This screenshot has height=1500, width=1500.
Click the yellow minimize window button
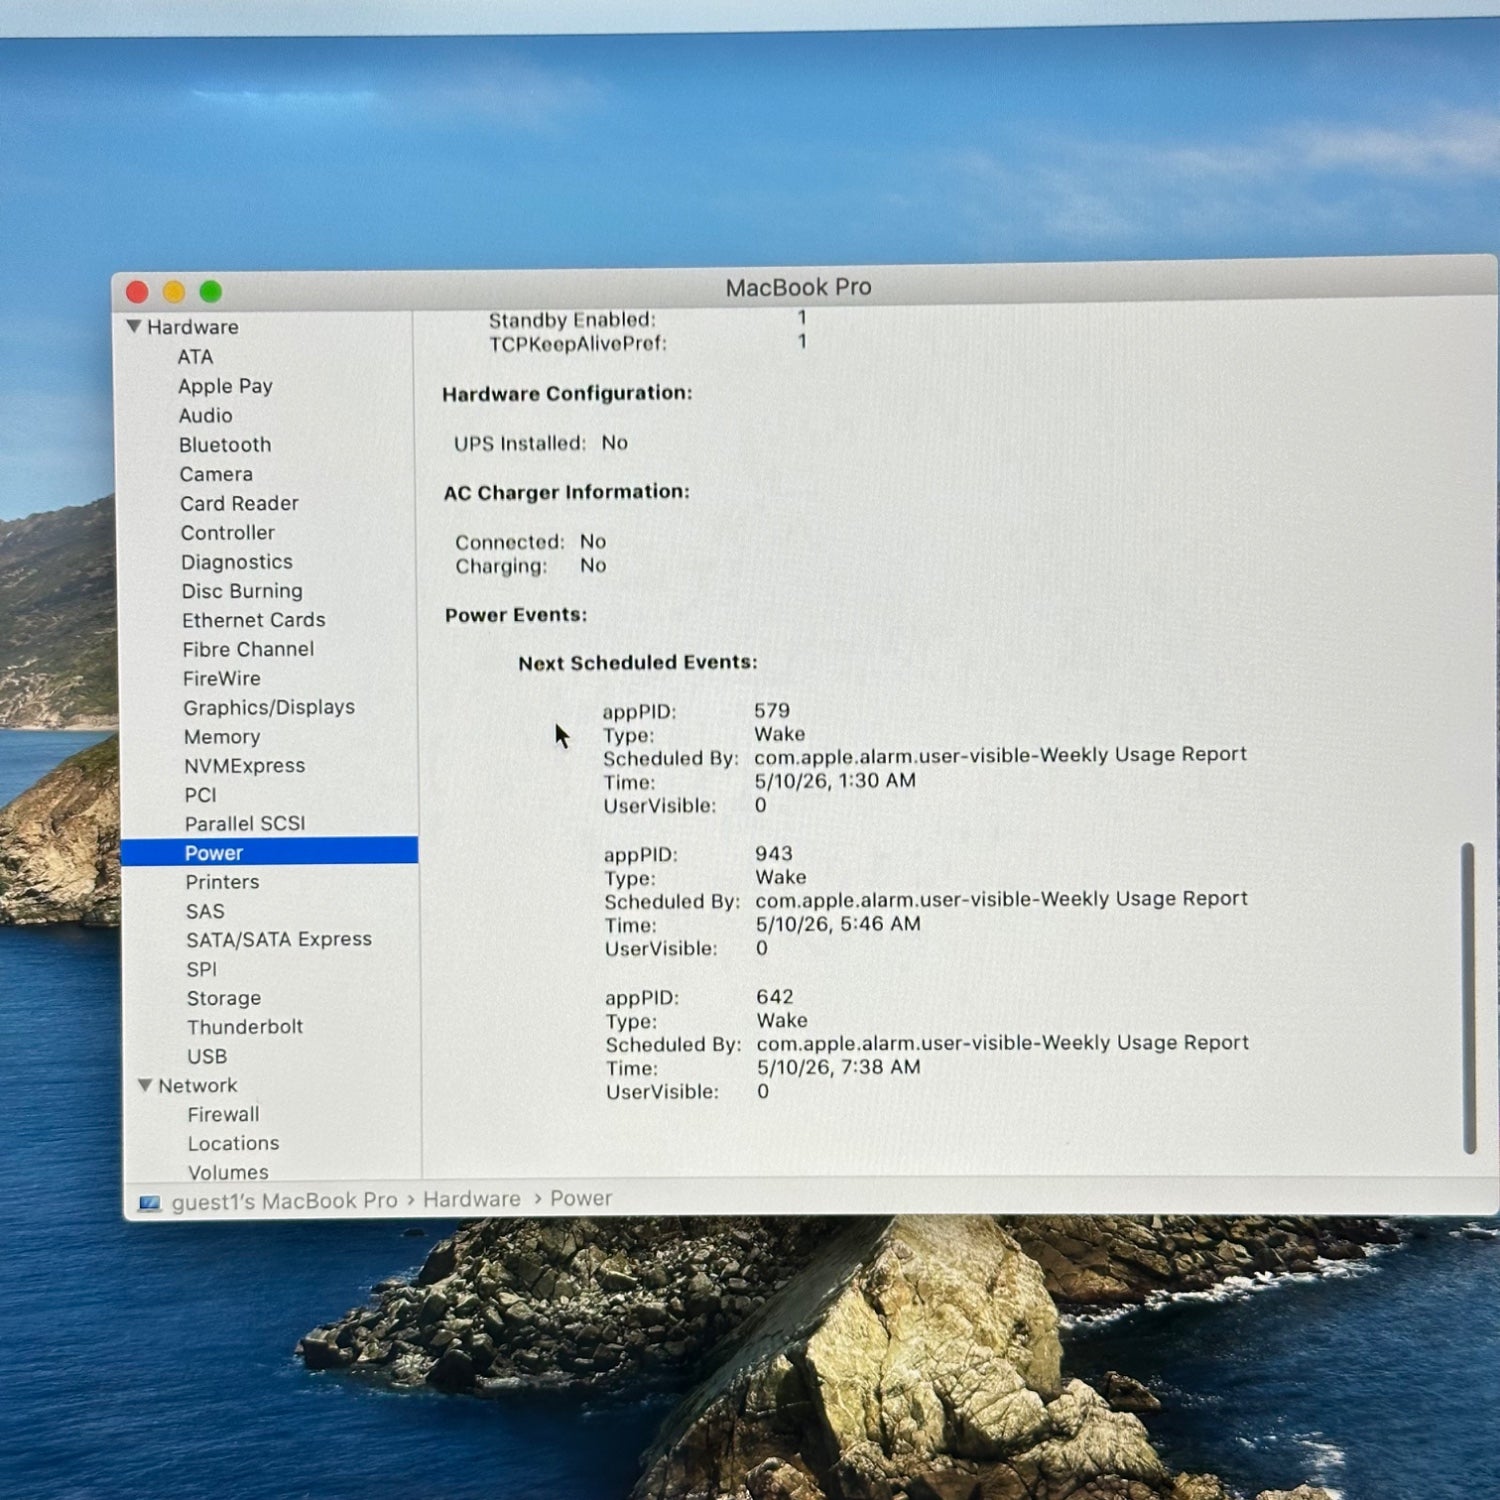pyautogui.click(x=174, y=292)
